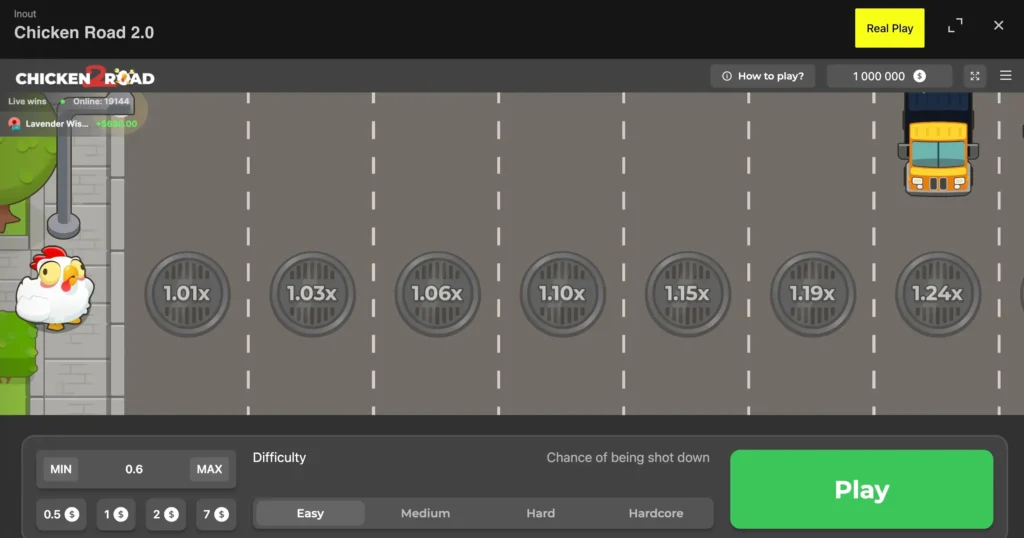Click the 1.01x manhole cover multiplier
Viewport: 1024px width, 538px height.
187,294
